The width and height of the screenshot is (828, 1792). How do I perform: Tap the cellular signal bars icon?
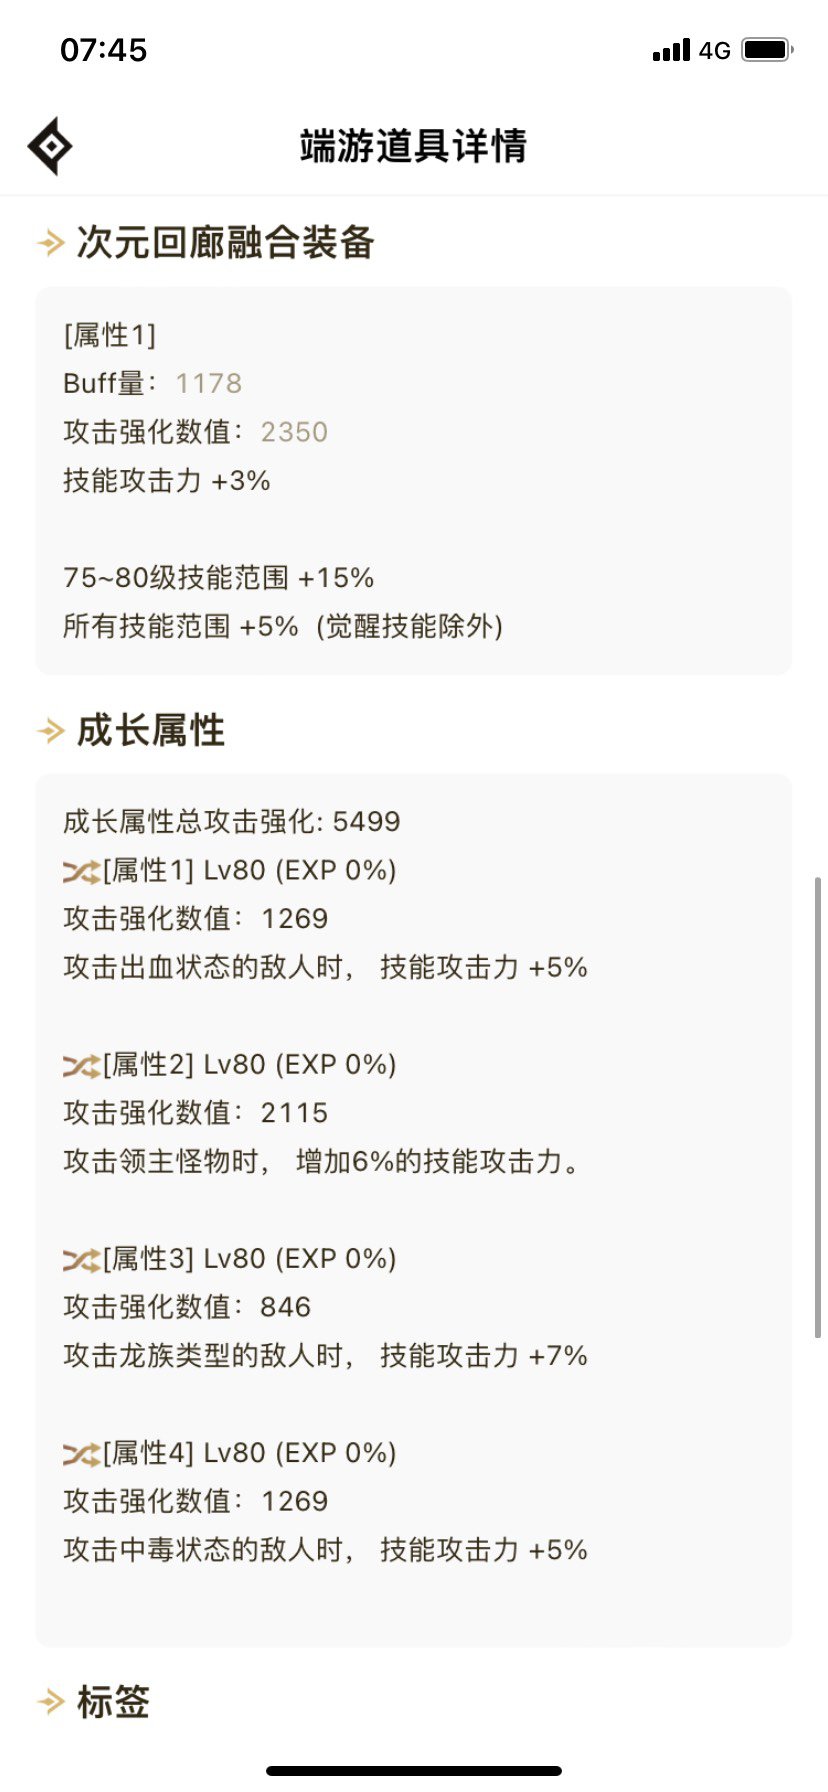coord(670,49)
